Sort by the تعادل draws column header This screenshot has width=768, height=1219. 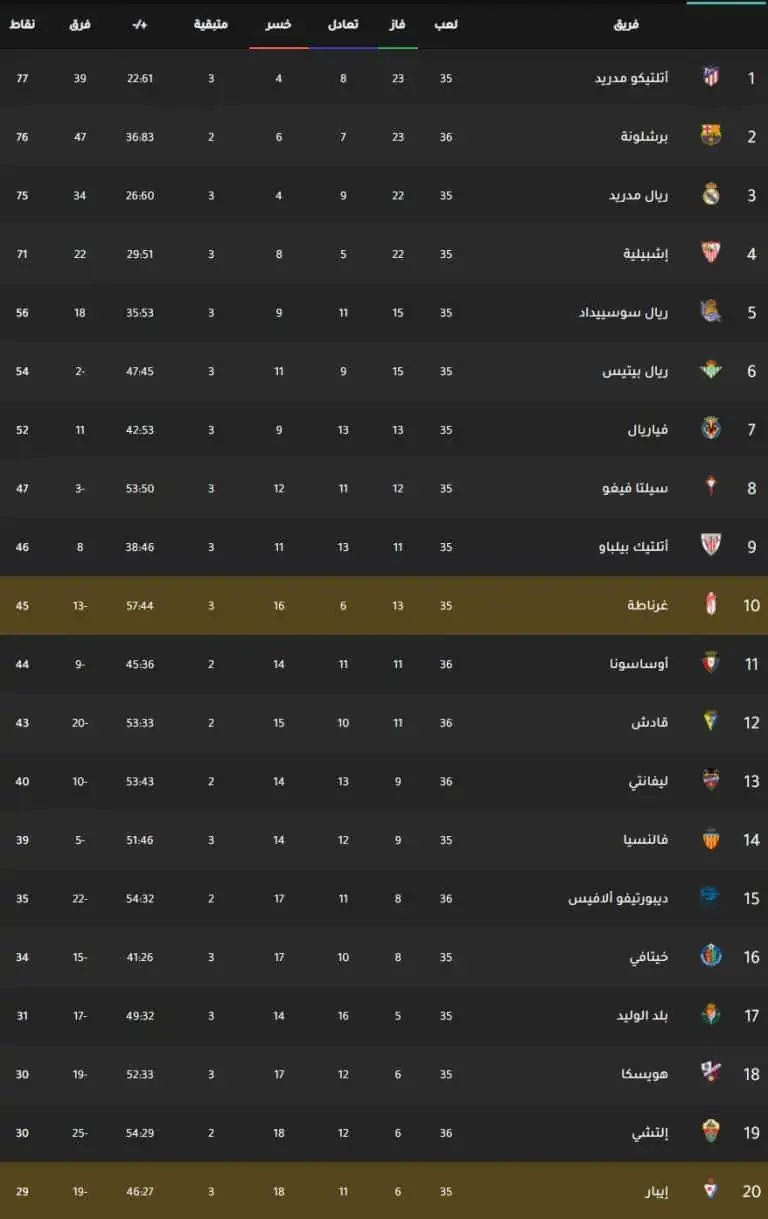point(343,24)
